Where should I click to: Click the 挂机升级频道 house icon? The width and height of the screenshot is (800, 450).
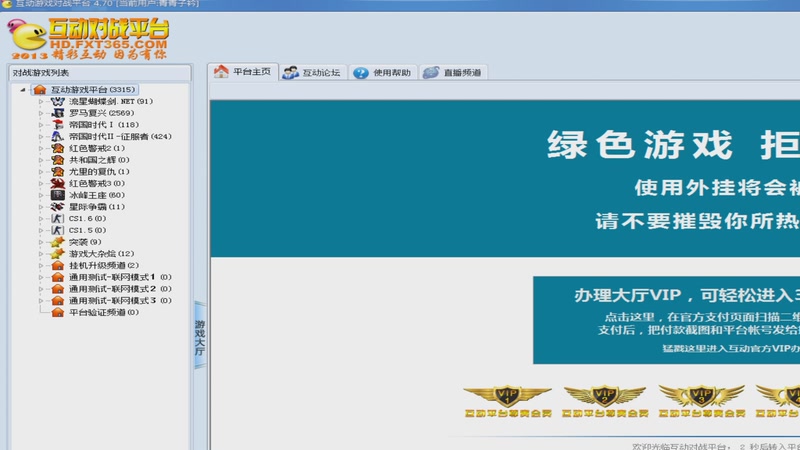coord(58,266)
